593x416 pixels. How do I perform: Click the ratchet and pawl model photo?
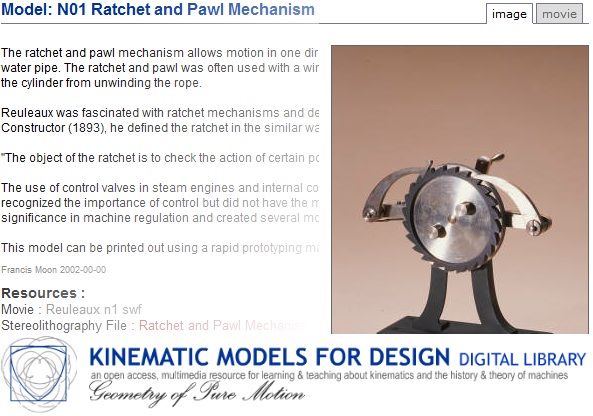(460, 189)
